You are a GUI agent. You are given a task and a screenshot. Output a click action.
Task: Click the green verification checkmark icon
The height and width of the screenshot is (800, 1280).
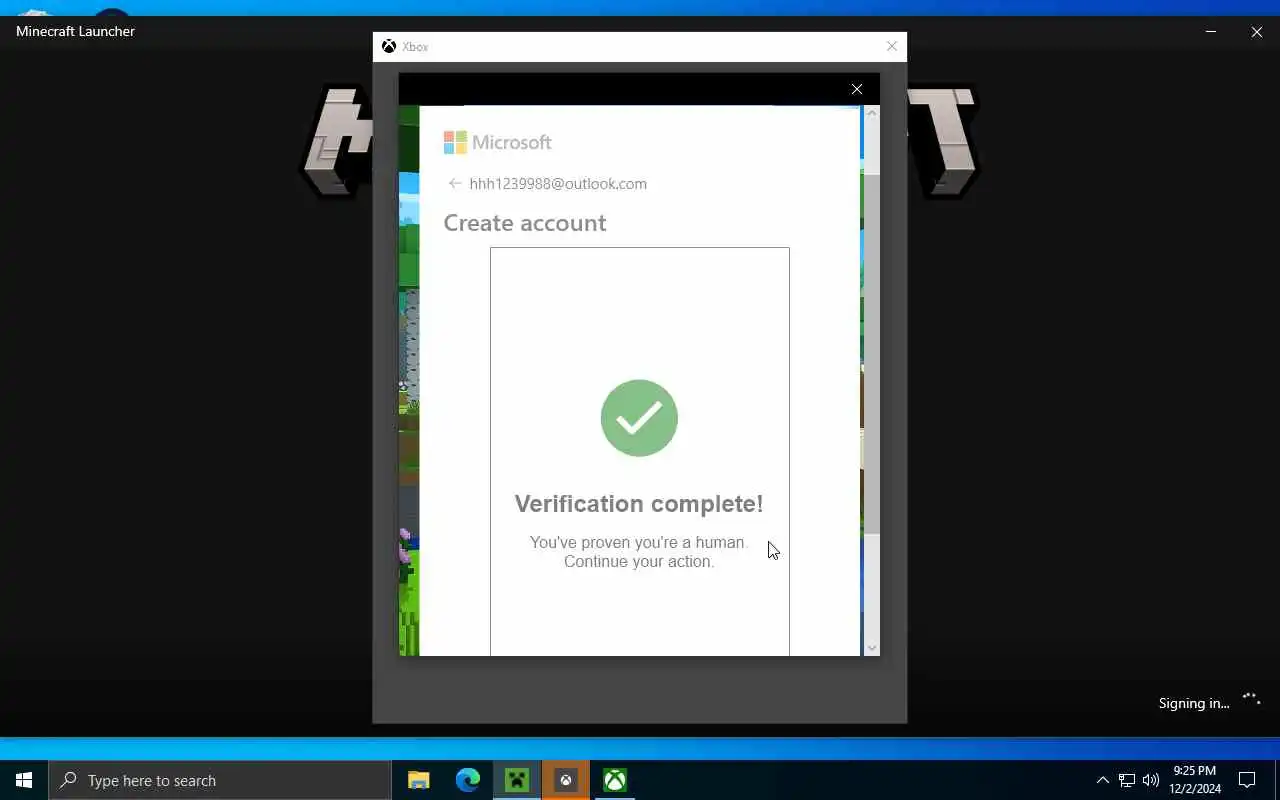point(639,418)
